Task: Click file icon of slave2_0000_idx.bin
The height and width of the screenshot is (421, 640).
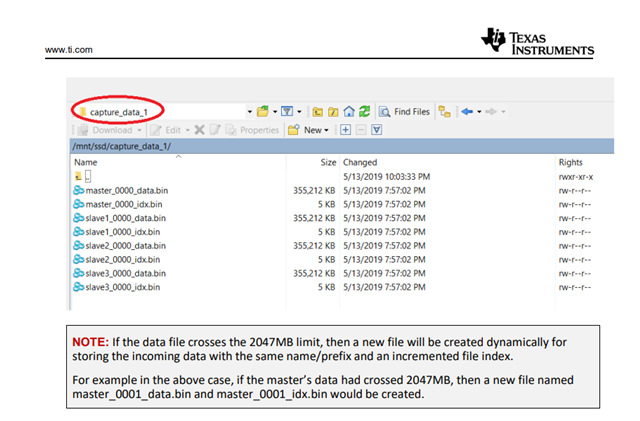Action: (x=78, y=260)
